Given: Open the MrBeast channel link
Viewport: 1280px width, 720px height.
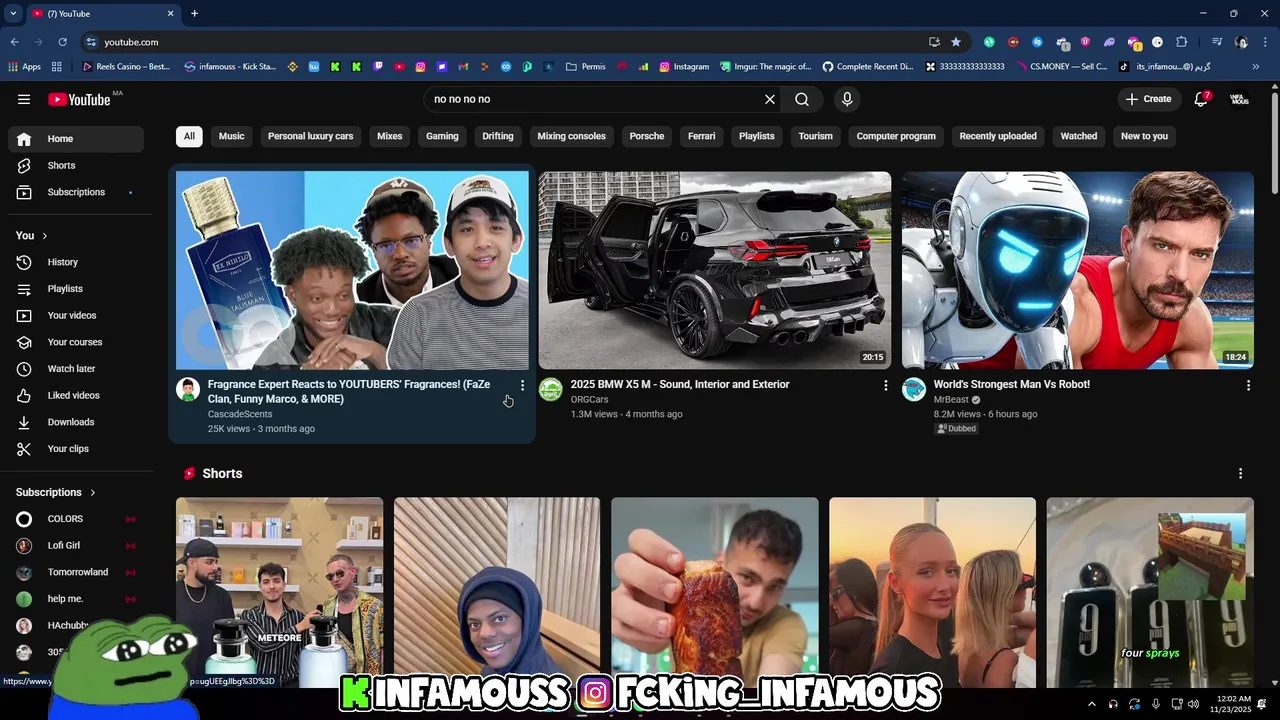Looking at the screenshot, I should 951,399.
